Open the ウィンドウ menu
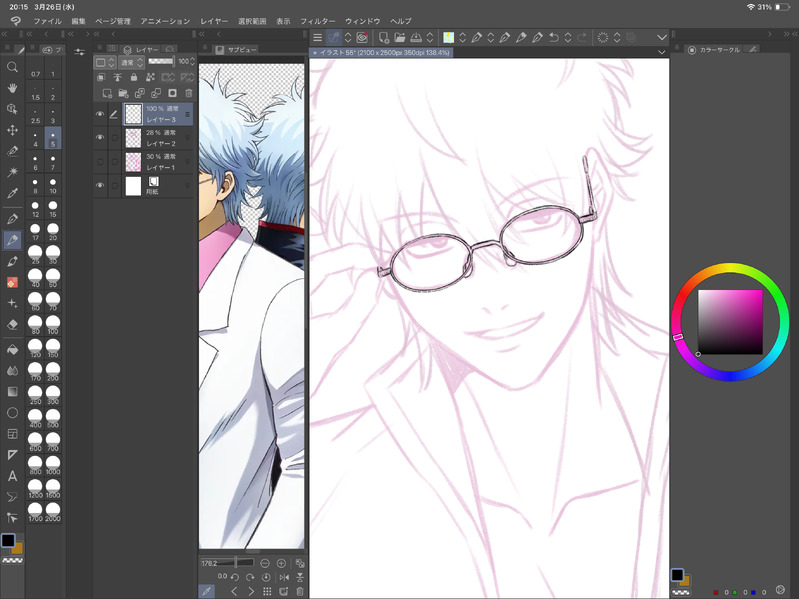The width and height of the screenshot is (799, 599). pyautogui.click(x=363, y=21)
